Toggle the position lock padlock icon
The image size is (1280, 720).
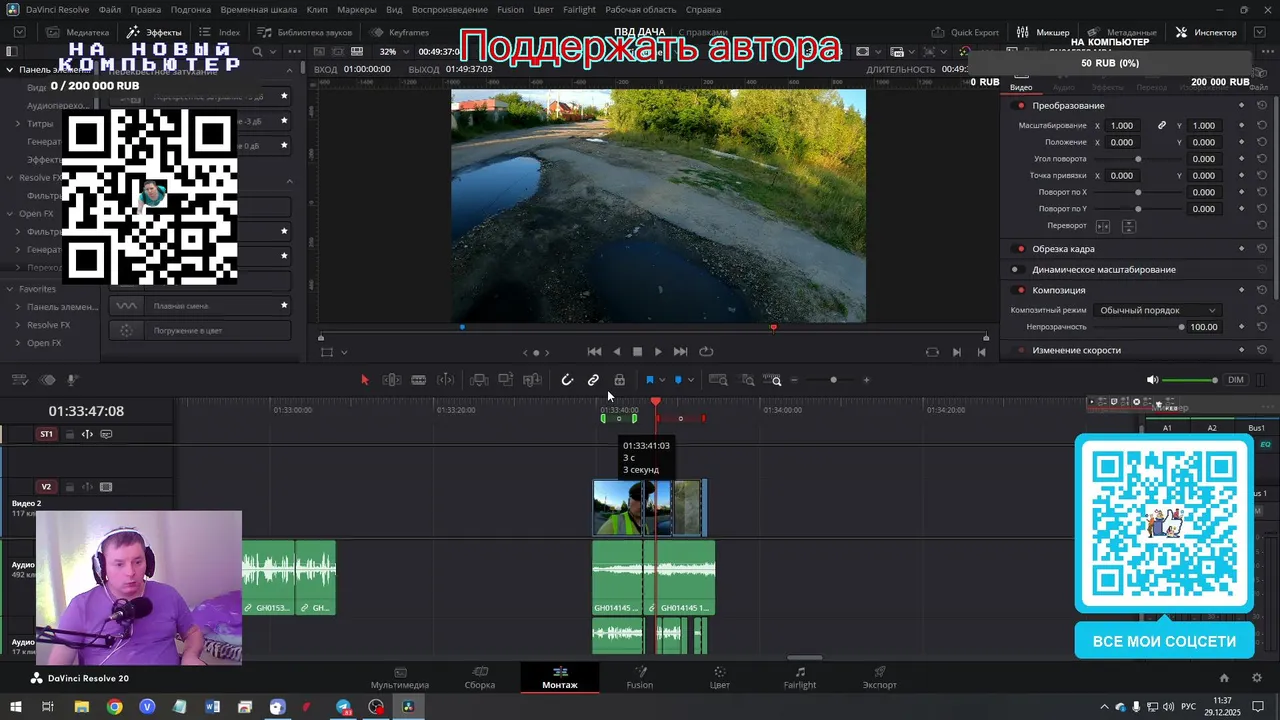coord(619,380)
